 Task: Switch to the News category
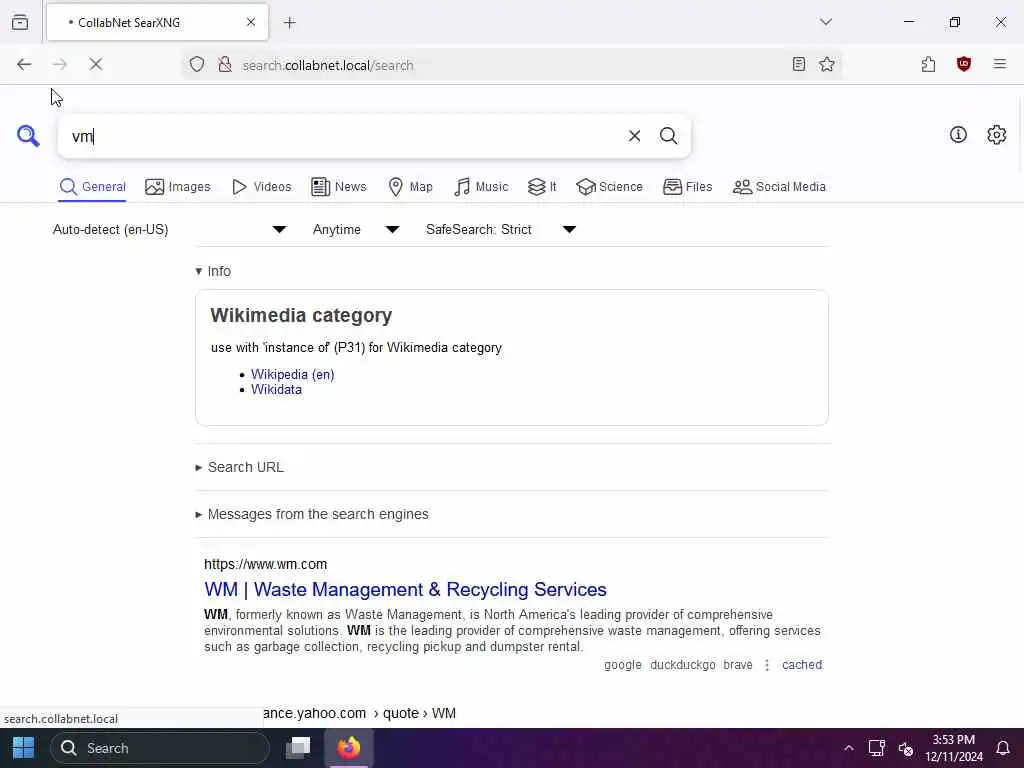click(x=338, y=187)
